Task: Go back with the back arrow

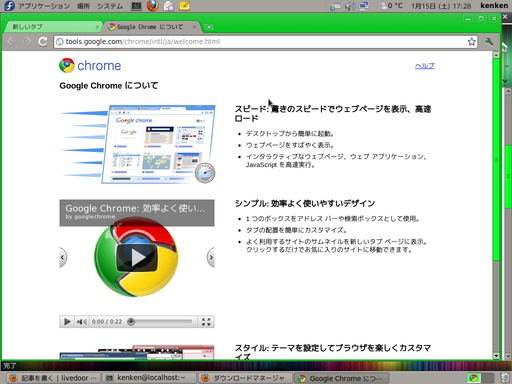Action: tap(12, 41)
